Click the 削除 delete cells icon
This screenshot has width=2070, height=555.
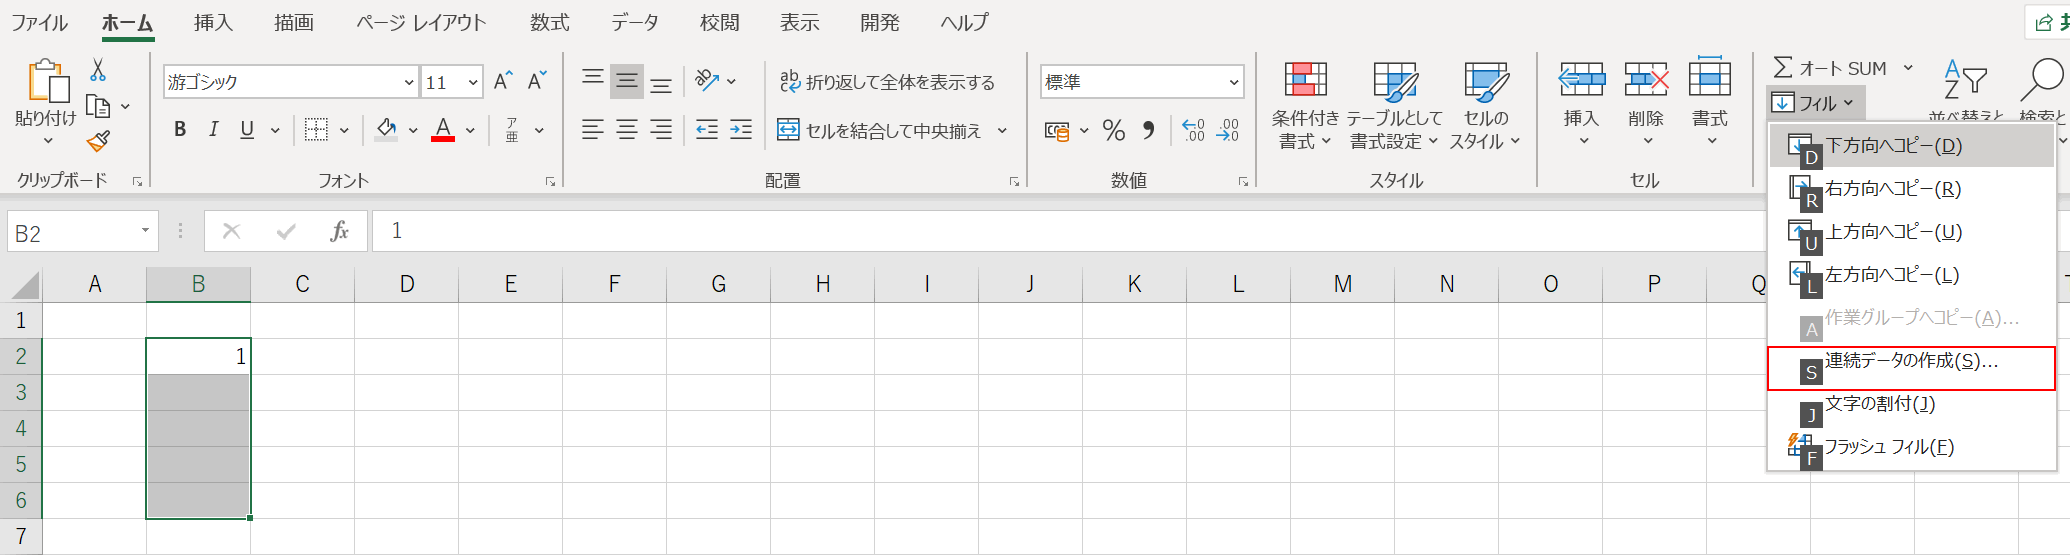1646,79
